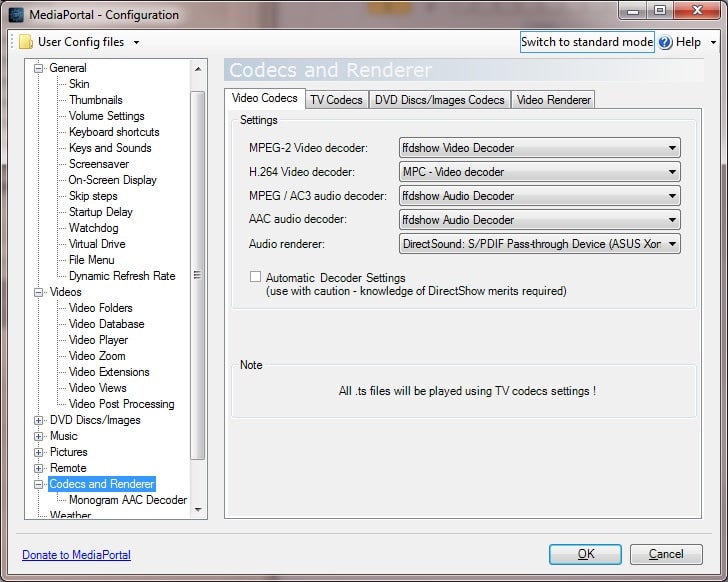Switch to DVD Discs/Images Codecs tab
This screenshot has height=582, width=728.
[x=440, y=100]
